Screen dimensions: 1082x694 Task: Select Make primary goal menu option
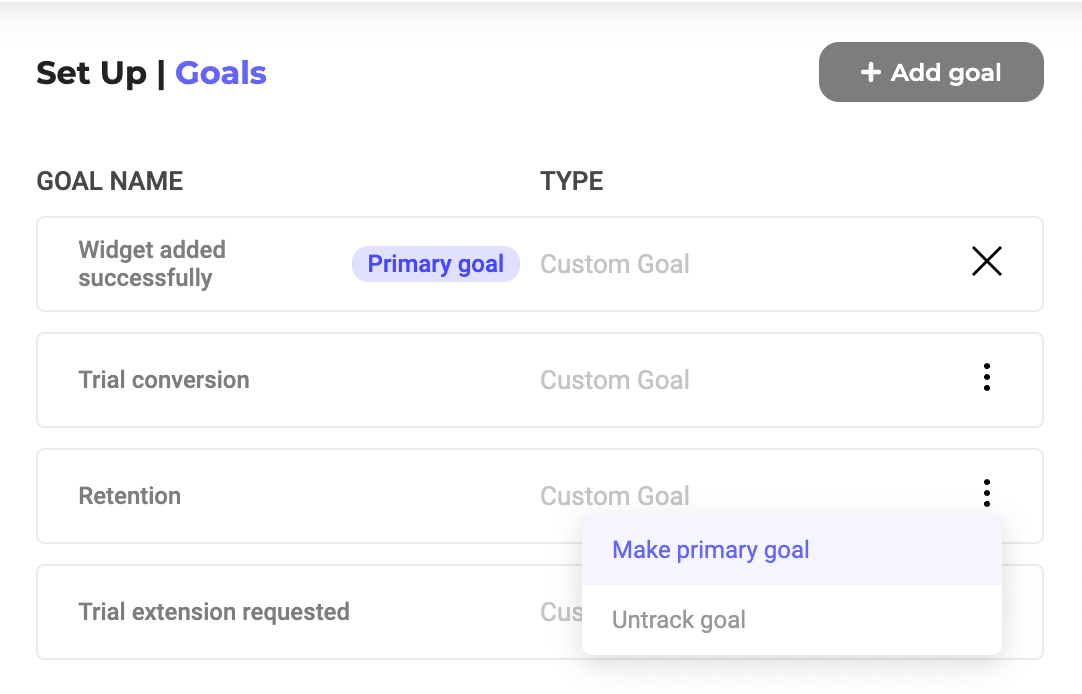point(711,550)
